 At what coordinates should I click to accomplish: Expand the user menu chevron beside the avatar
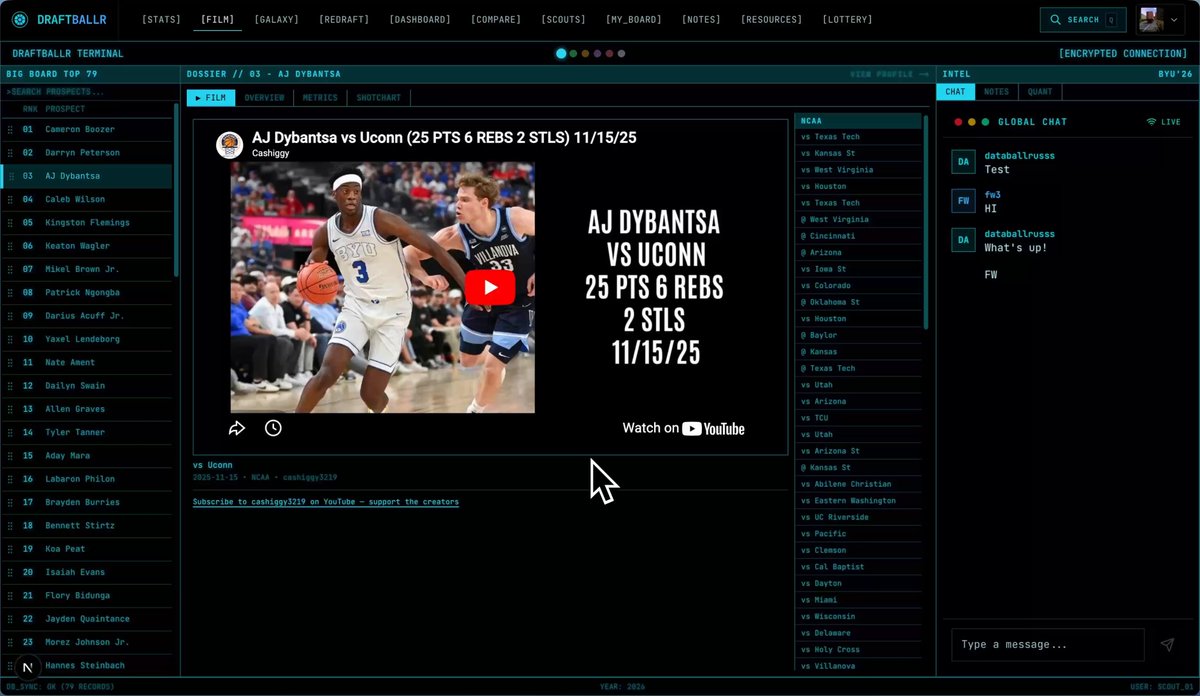1174,19
